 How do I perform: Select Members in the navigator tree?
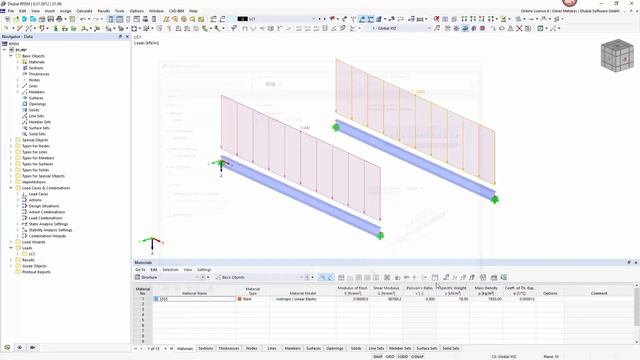click(x=37, y=92)
